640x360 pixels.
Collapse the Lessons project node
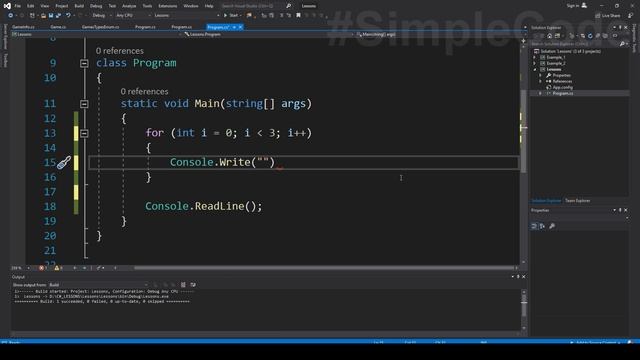click(x=535, y=69)
